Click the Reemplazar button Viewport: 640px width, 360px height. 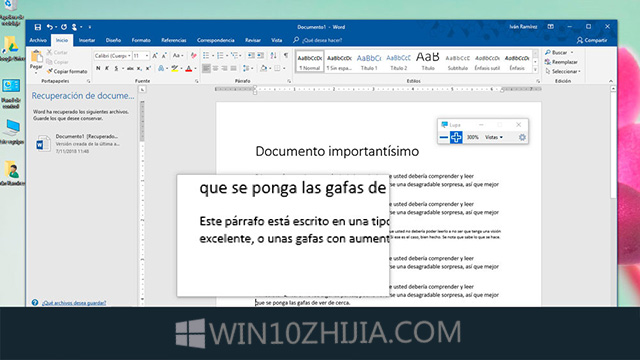562,62
